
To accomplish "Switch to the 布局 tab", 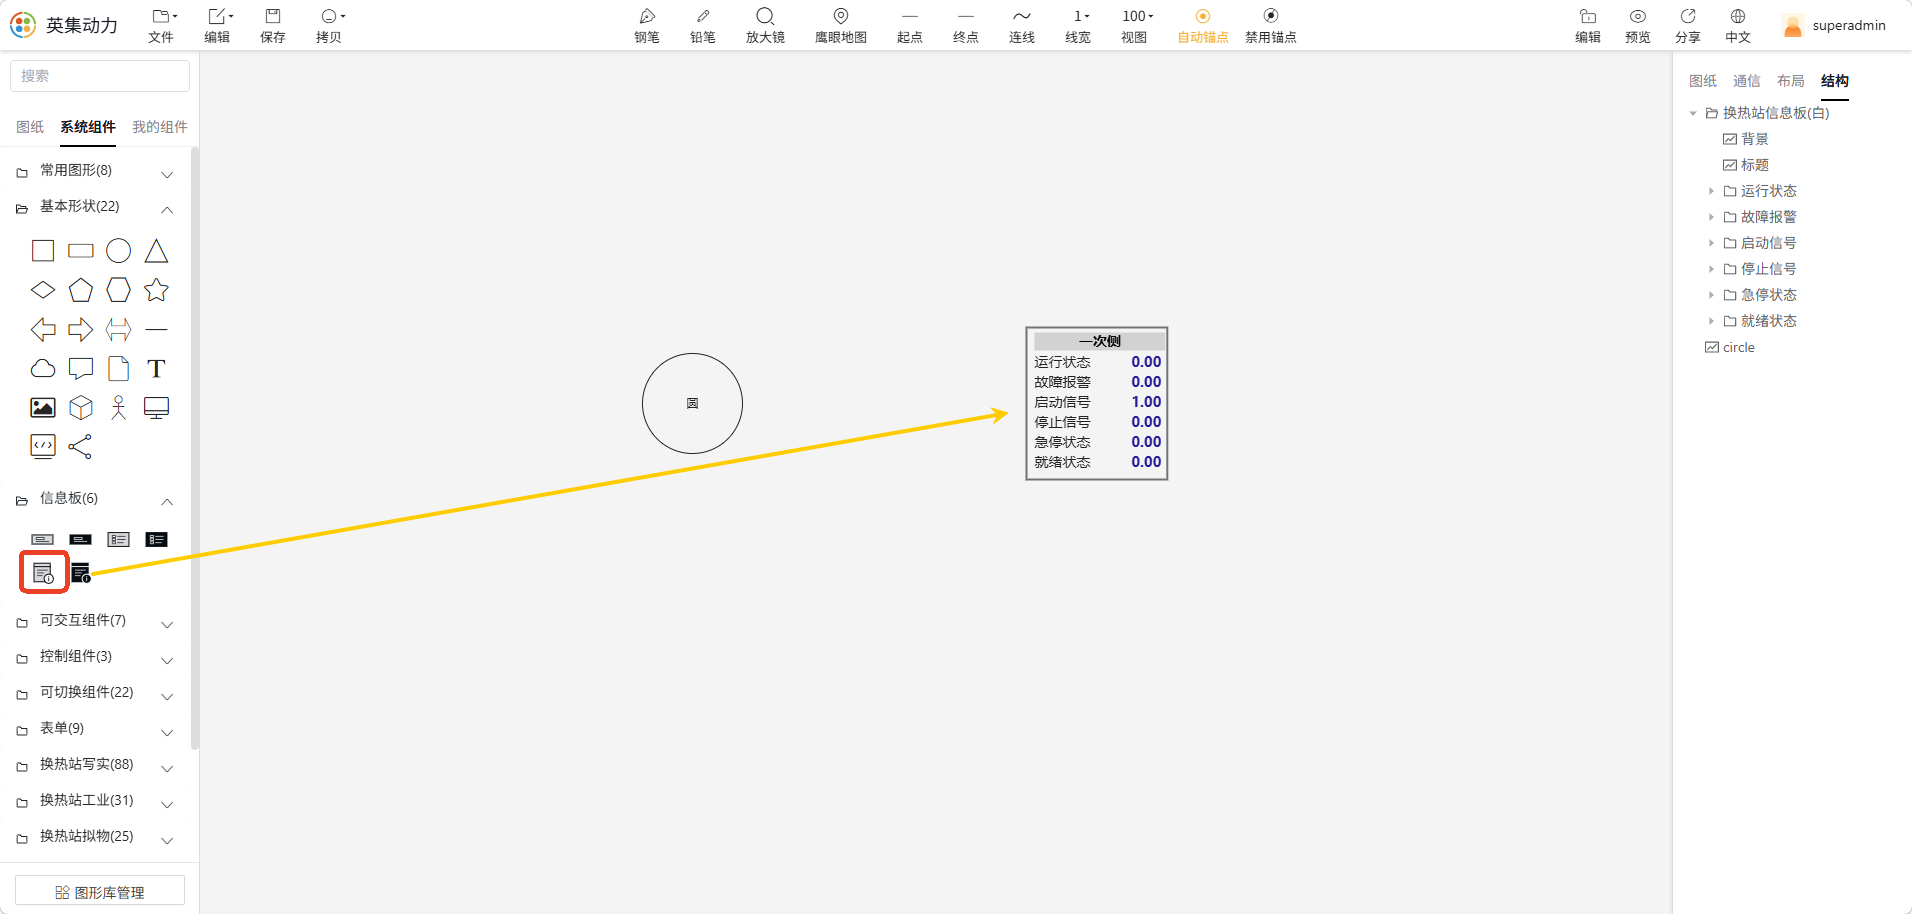I will 1791,81.
